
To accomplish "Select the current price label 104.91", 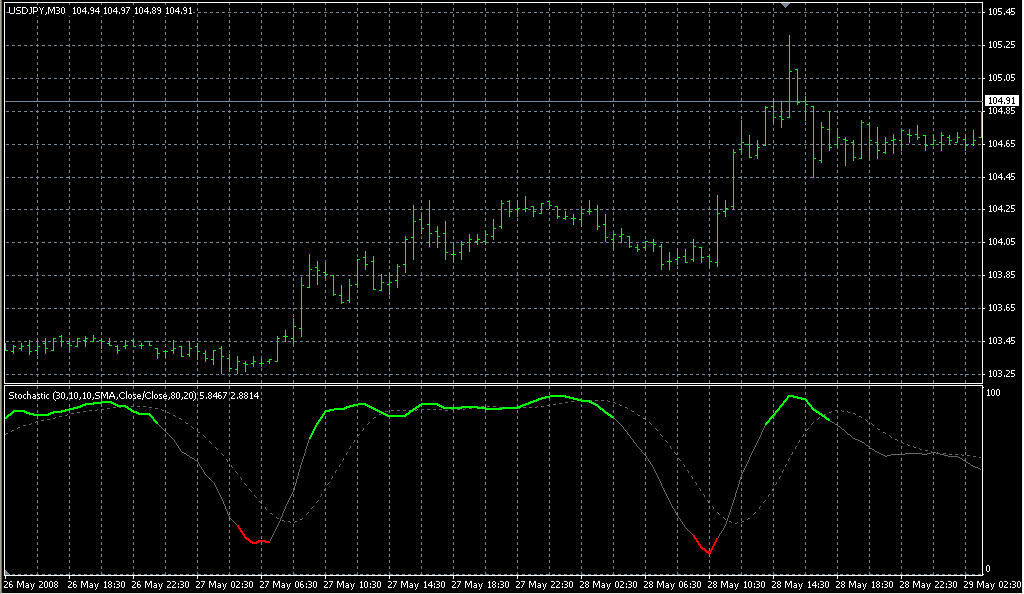I will 1001,101.
